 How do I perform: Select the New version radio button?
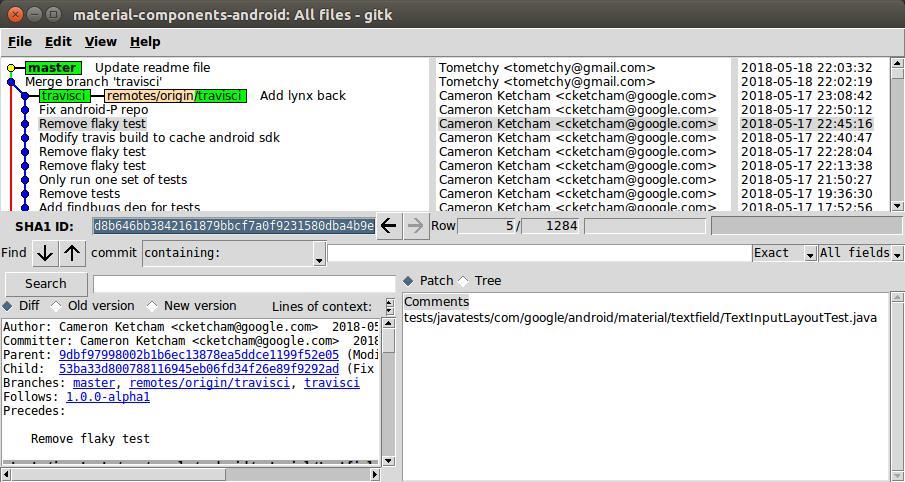coord(152,306)
